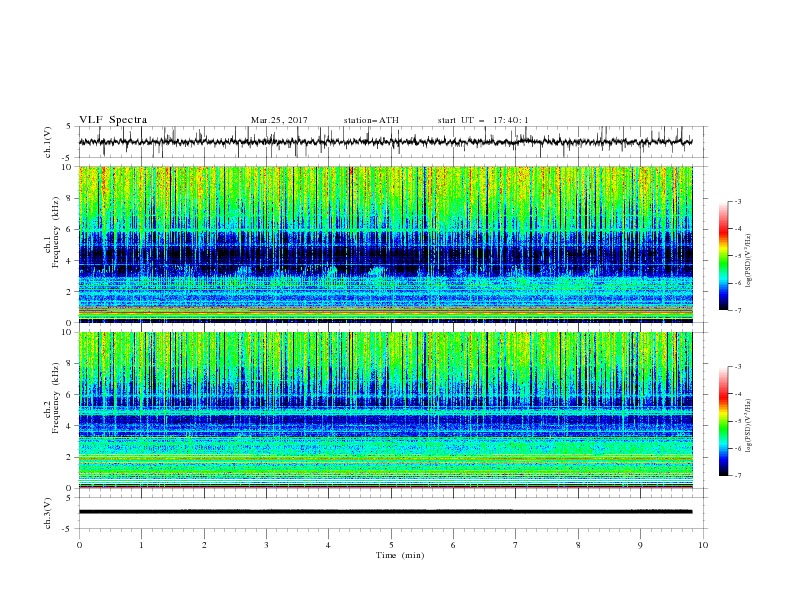Click the ch.2 colorbar "log(PSD)(V²/Hz)" label

tap(749, 425)
